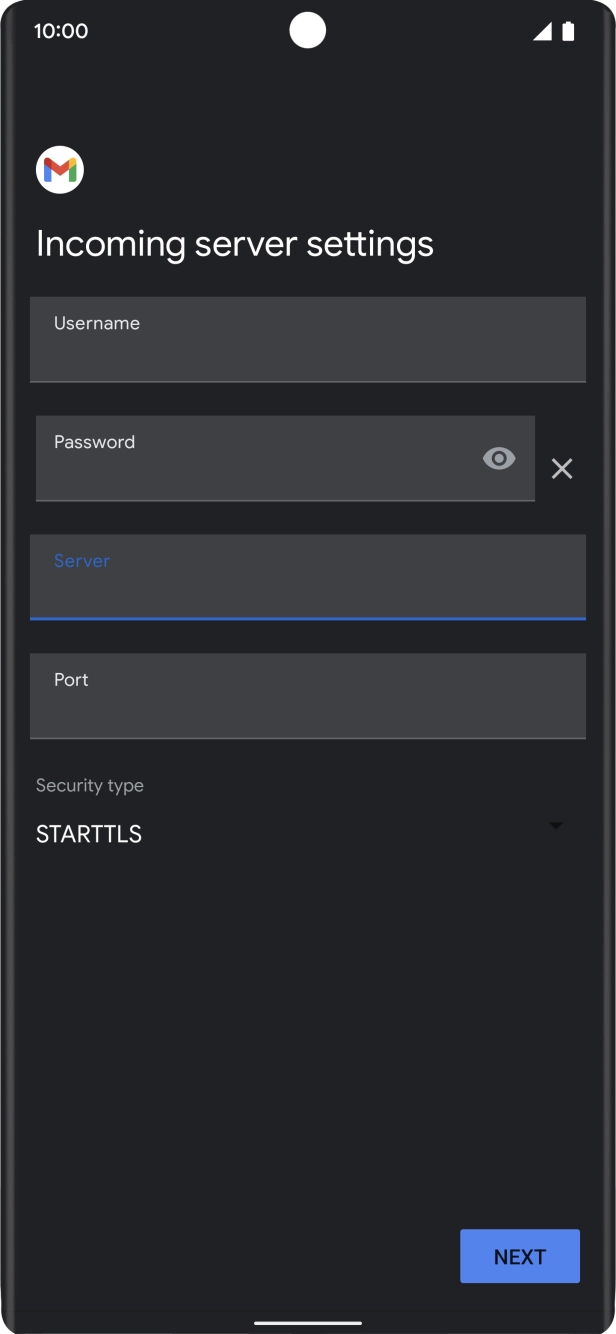
Task: Click the Username input field
Action: pyautogui.click(x=308, y=340)
